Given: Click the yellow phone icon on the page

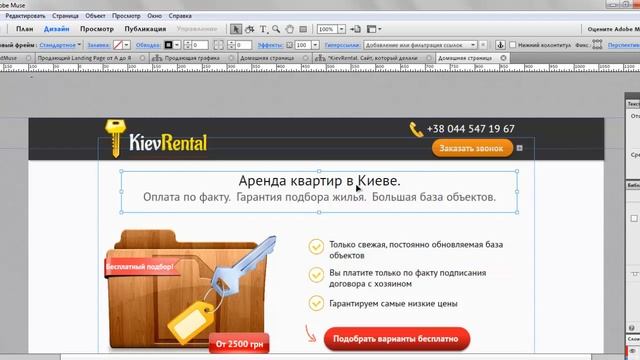Looking at the screenshot, I should [416, 130].
